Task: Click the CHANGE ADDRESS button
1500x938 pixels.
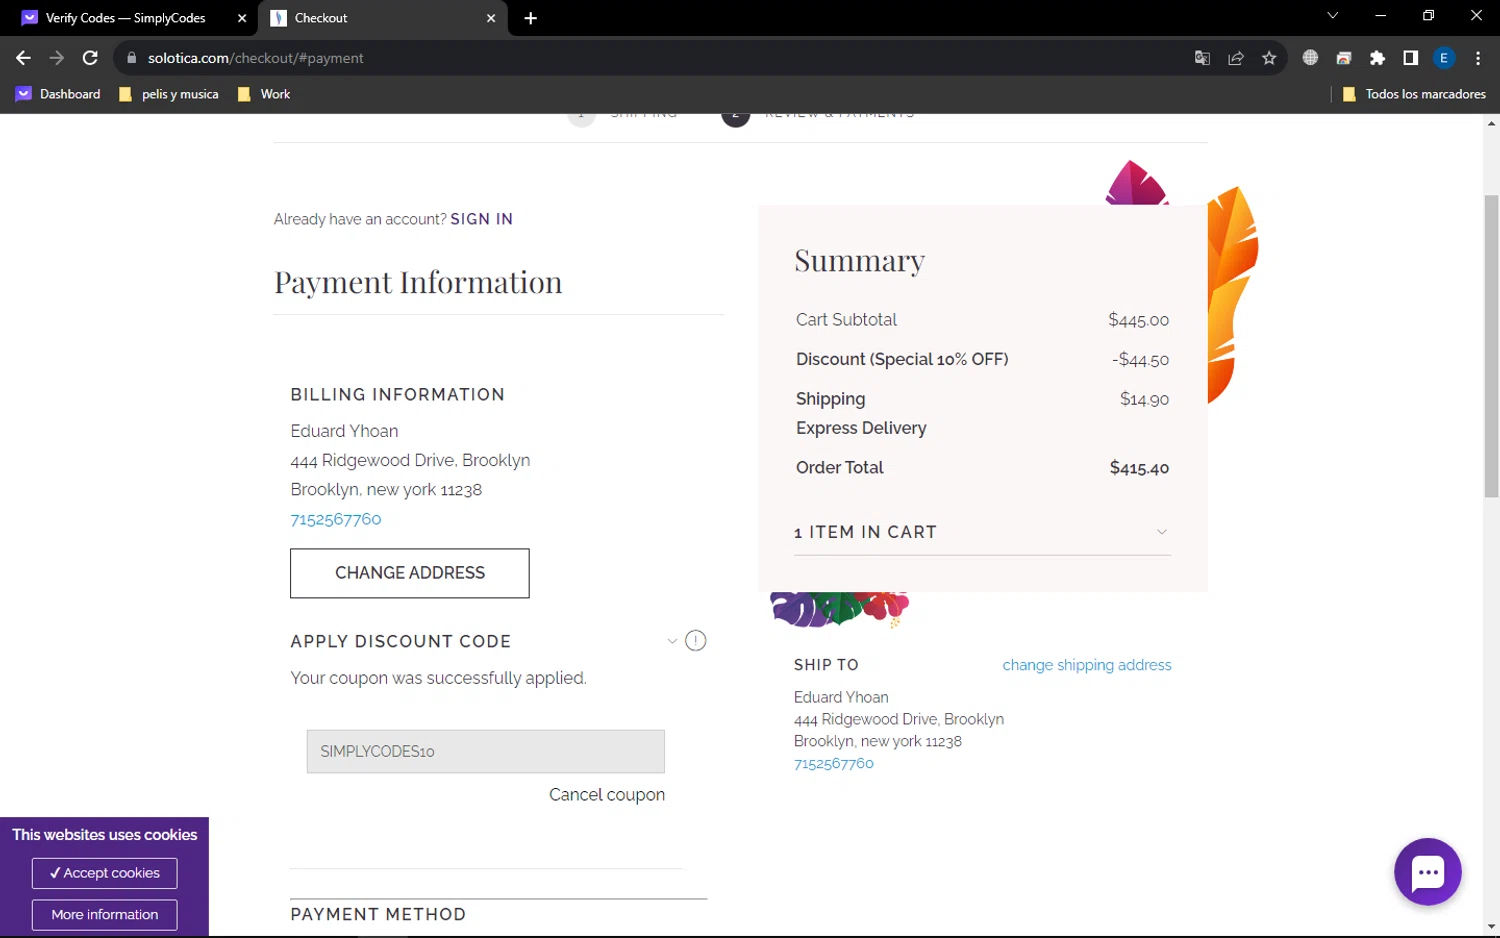Action: point(410,573)
